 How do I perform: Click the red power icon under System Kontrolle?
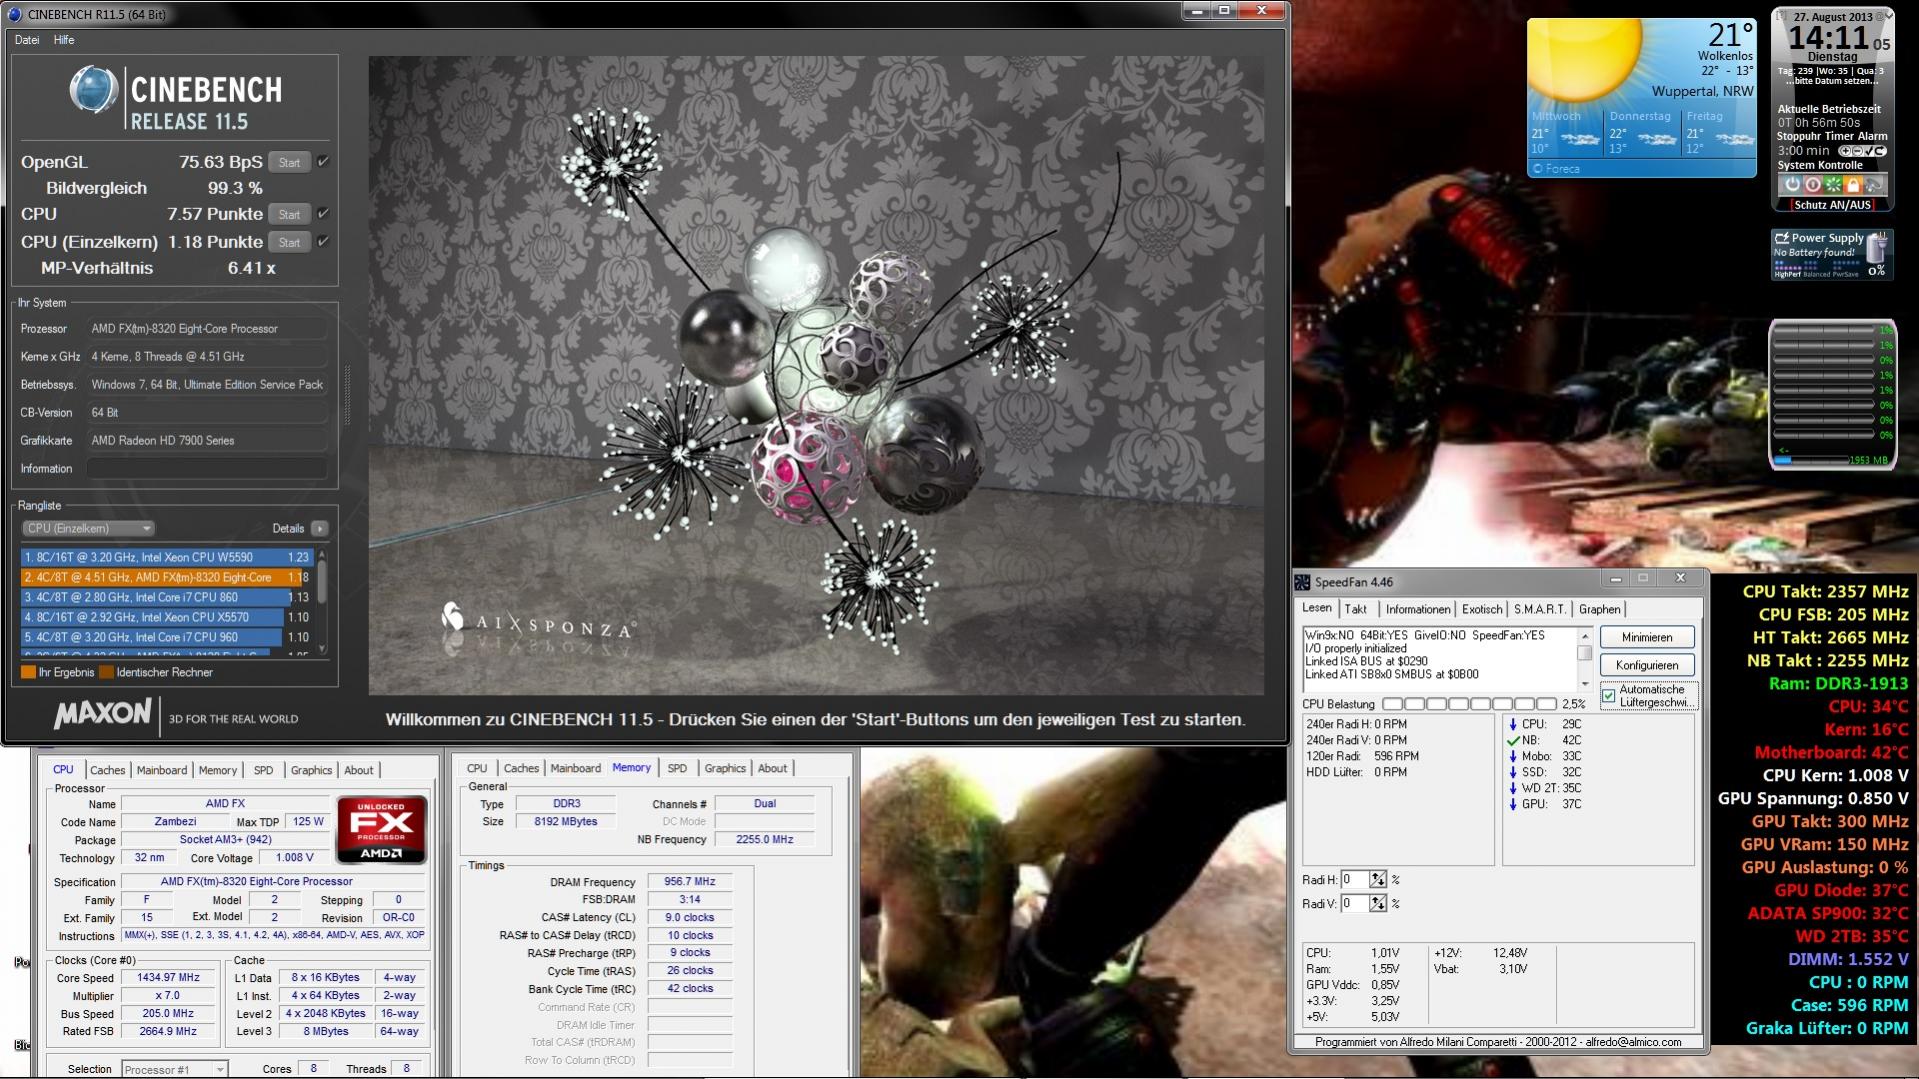1812,185
